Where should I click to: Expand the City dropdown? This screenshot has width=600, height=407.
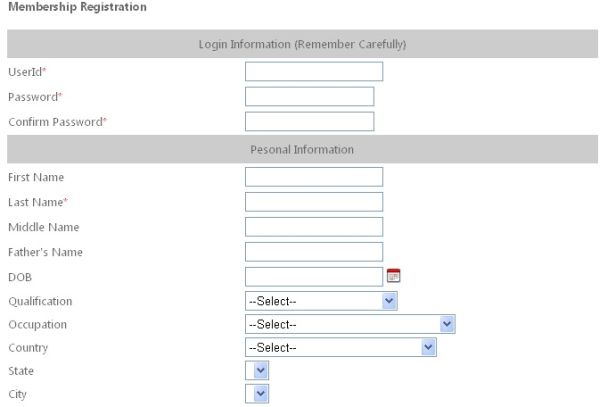point(257,394)
